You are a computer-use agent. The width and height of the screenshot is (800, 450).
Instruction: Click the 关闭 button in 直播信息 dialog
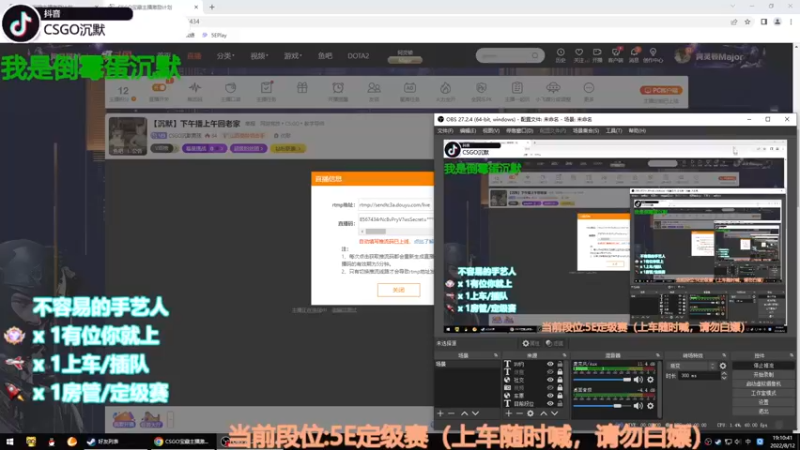(x=398, y=290)
